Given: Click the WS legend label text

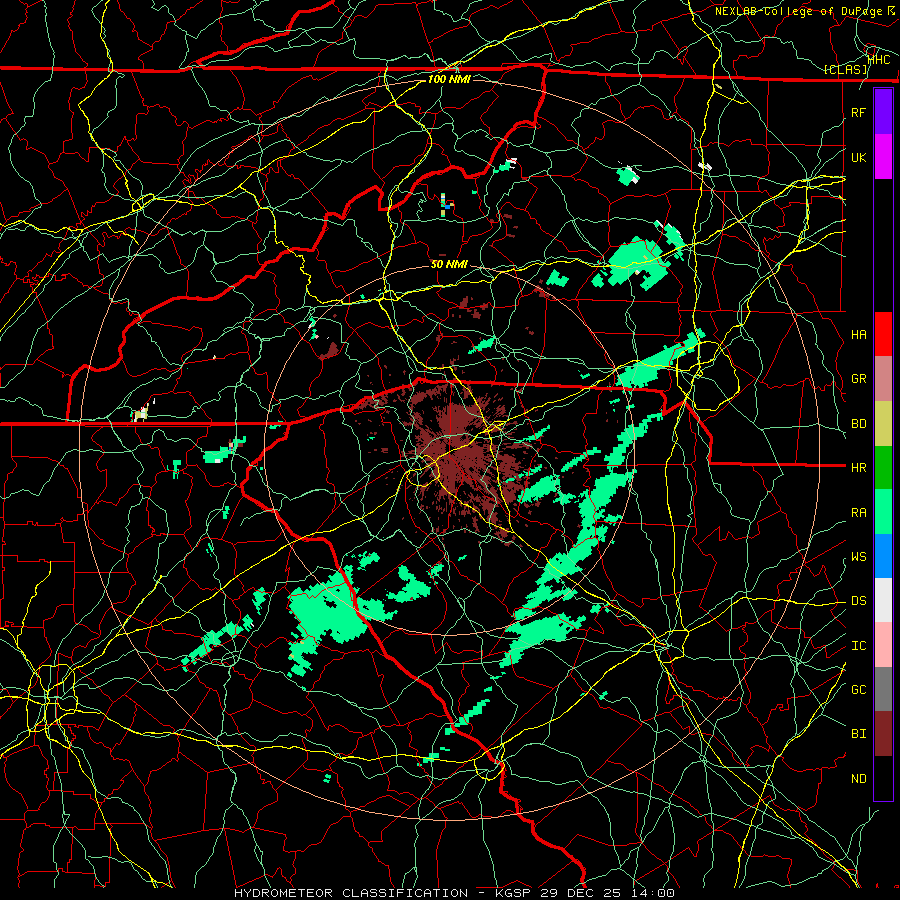Looking at the screenshot, I should (858, 557).
